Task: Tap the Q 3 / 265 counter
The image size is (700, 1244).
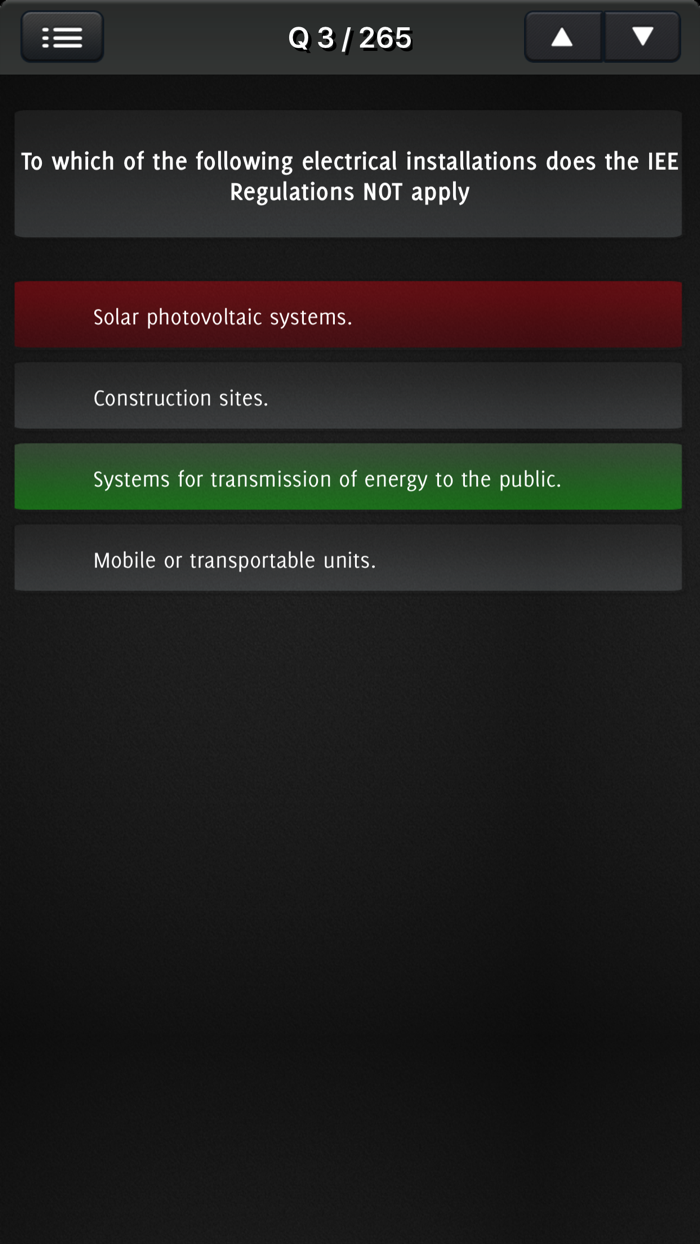Action: (x=350, y=38)
